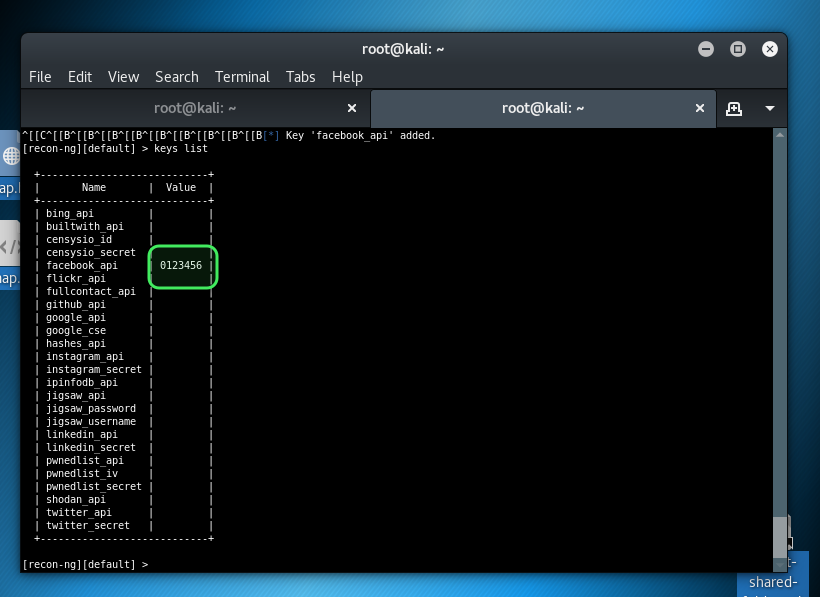Image resolution: width=820 pixels, height=597 pixels.
Task: Open the Search menu
Action: coord(176,77)
